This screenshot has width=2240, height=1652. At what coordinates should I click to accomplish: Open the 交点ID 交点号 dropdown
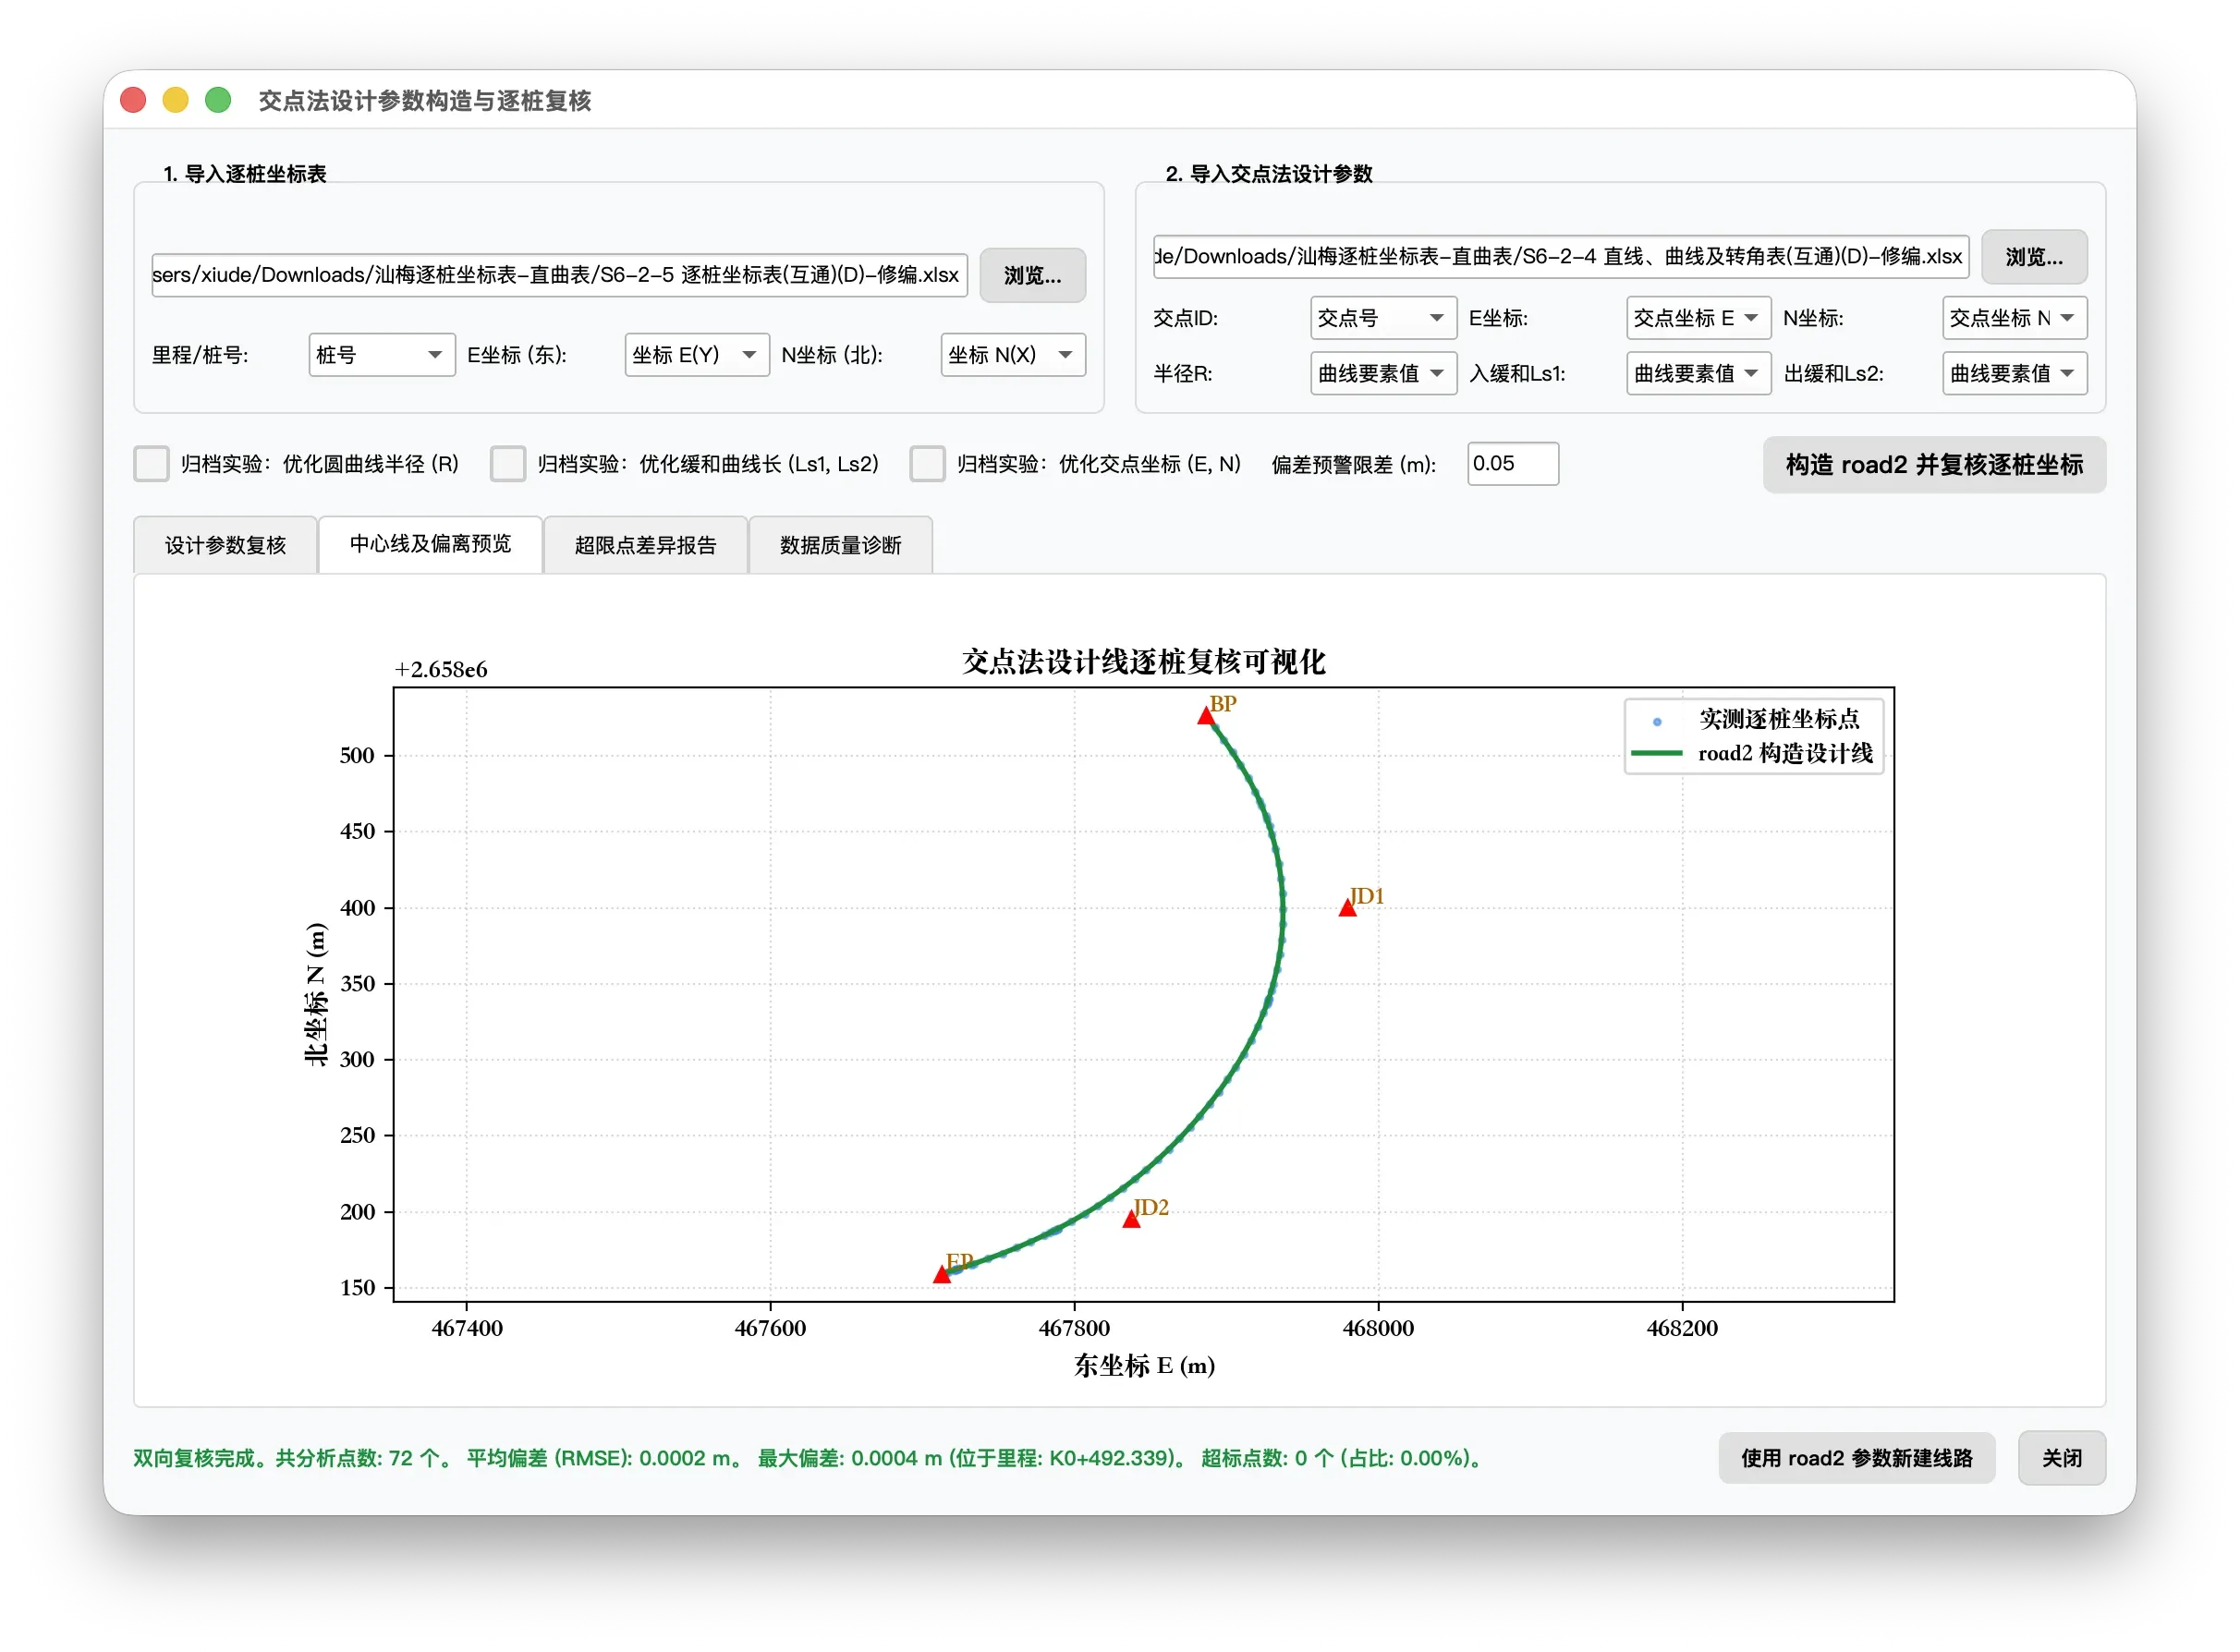(x=1383, y=318)
